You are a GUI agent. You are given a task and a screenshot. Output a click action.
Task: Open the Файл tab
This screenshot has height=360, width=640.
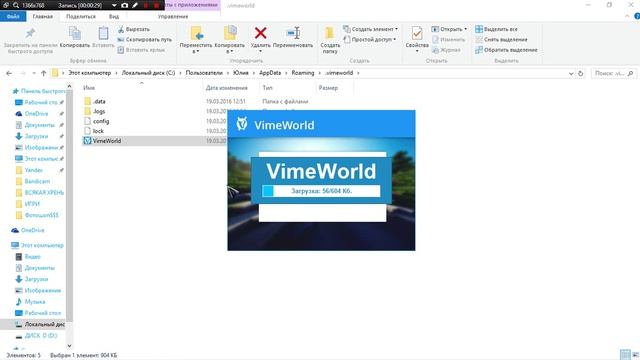[13, 17]
